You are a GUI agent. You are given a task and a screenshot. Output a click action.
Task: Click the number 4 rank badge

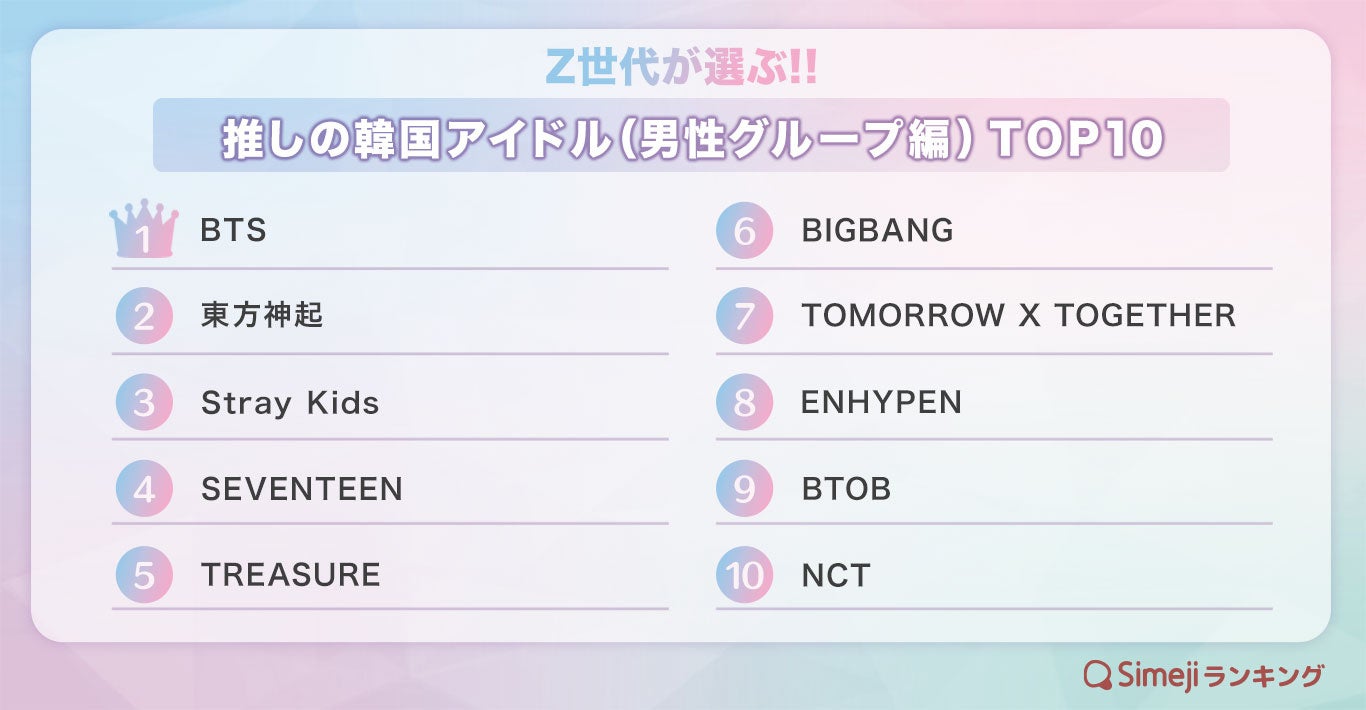(144, 489)
